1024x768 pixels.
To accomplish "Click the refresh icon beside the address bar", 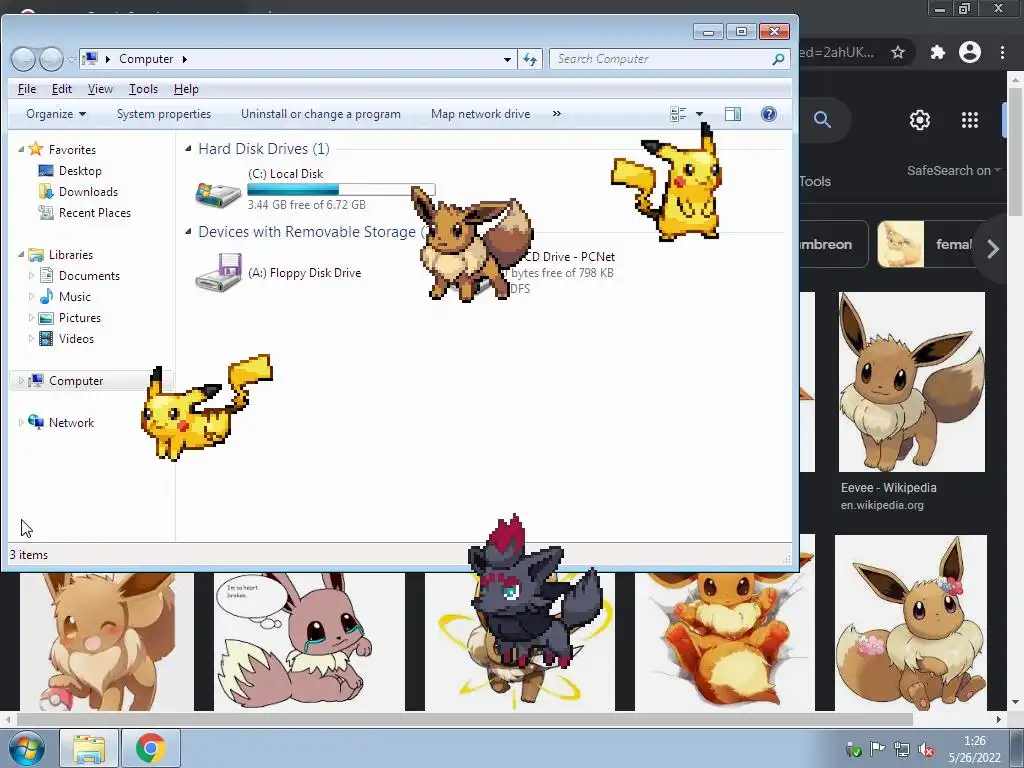I will 530,59.
